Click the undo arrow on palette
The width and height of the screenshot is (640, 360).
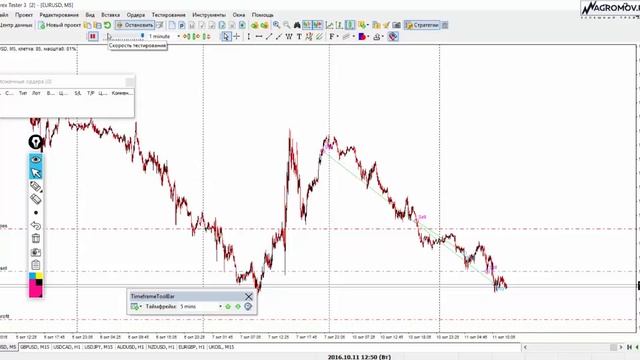tap(36, 225)
